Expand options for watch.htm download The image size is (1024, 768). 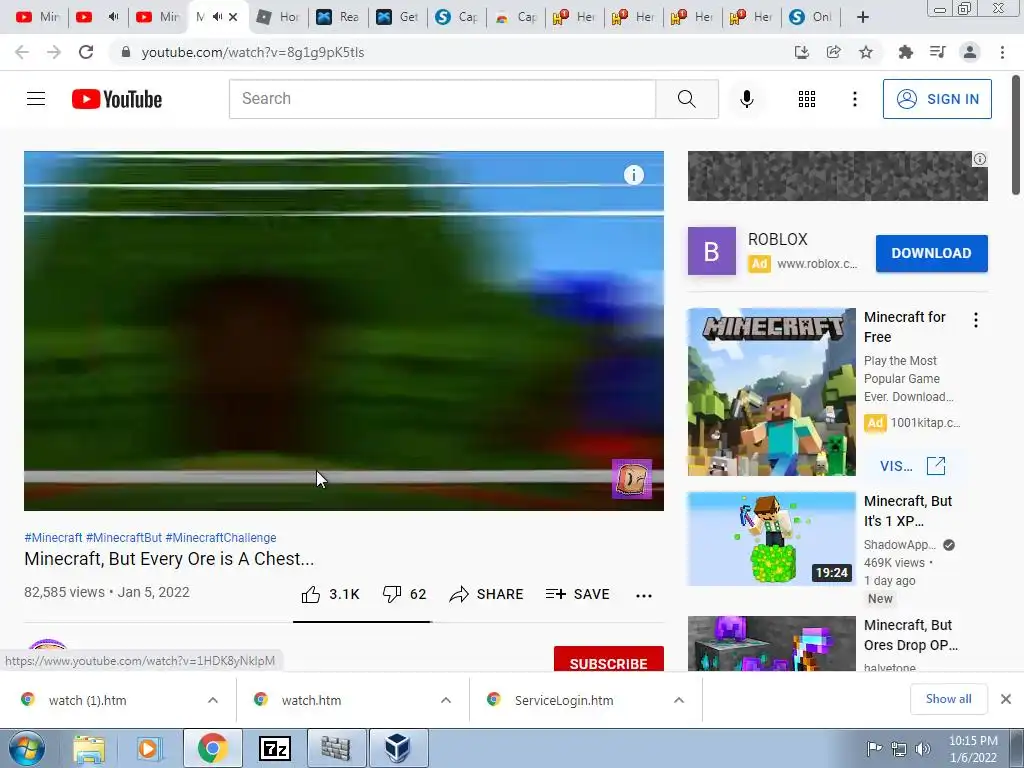(x=446, y=700)
